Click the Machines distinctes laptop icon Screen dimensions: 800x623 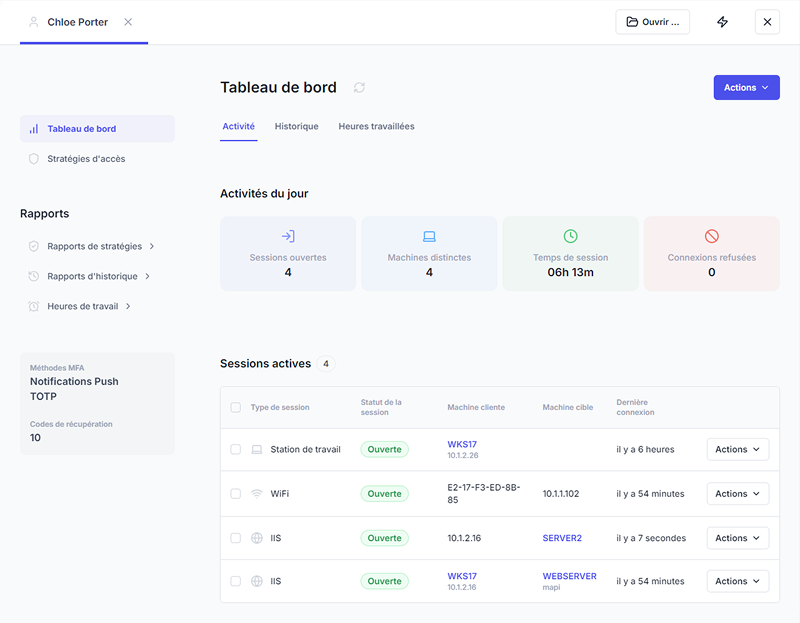(x=429, y=236)
